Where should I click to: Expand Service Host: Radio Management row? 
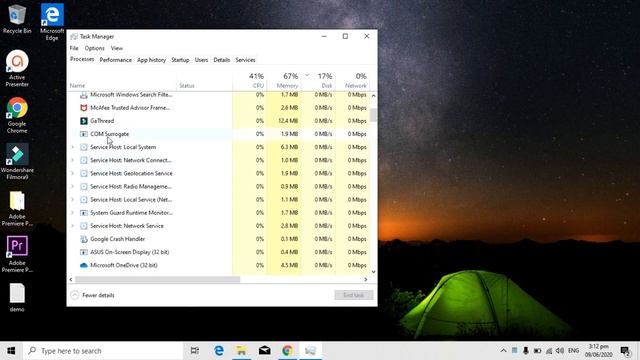pyautogui.click(x=73, y=186)
